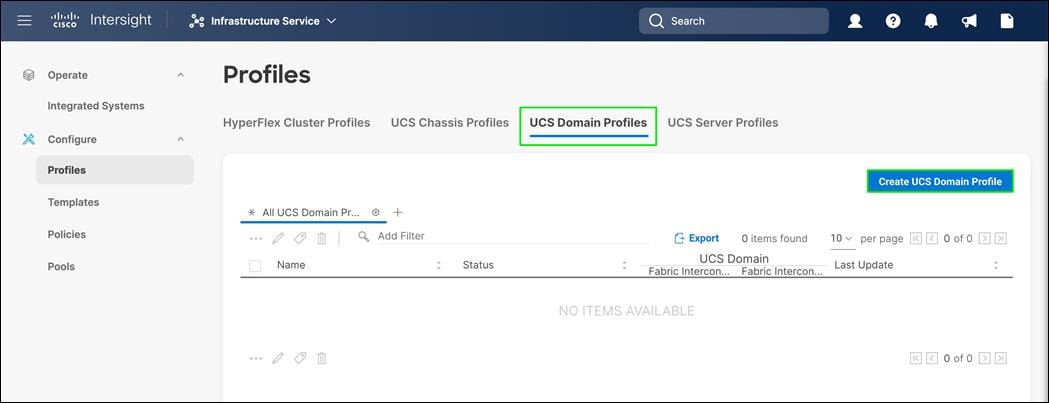Toggle the select-all checkbox in table header
The width and height of the screenshot is (1049, 403).
[255, 265]
